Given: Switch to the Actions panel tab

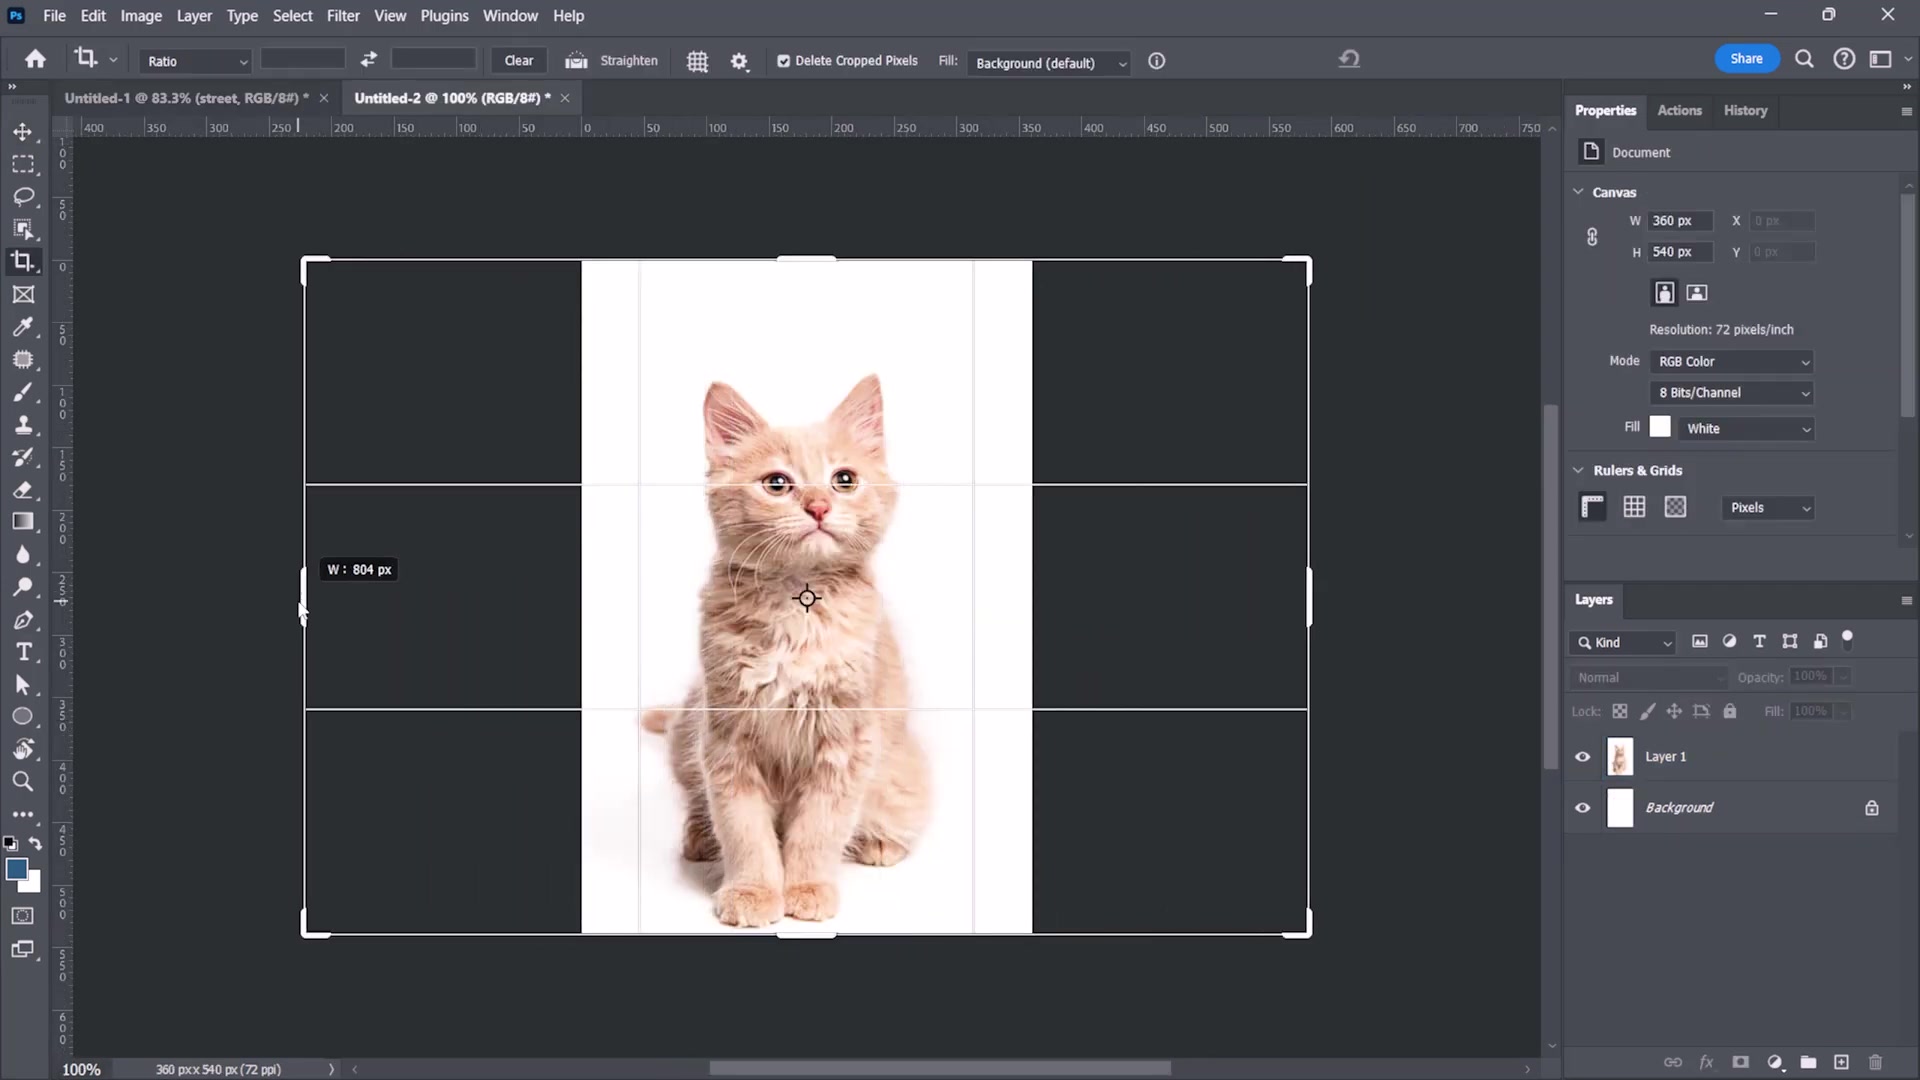Looking at the screenshot, I should point(1679,110).
